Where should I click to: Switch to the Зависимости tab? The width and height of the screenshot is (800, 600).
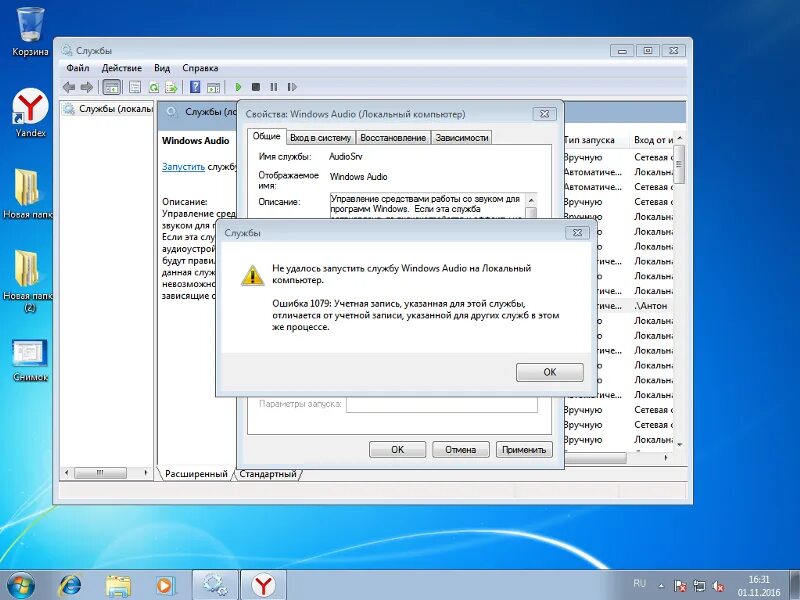tap(462, 138)
